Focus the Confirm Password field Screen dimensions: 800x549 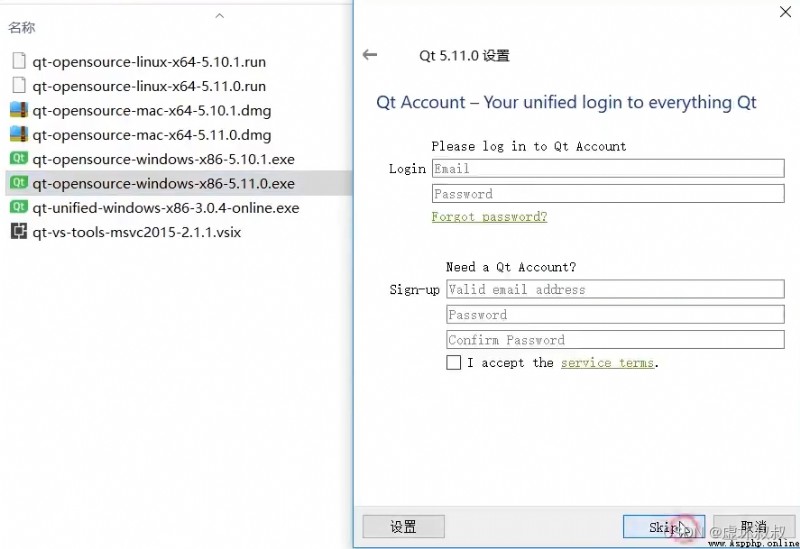pyautogui.click(x=615, y=340)
